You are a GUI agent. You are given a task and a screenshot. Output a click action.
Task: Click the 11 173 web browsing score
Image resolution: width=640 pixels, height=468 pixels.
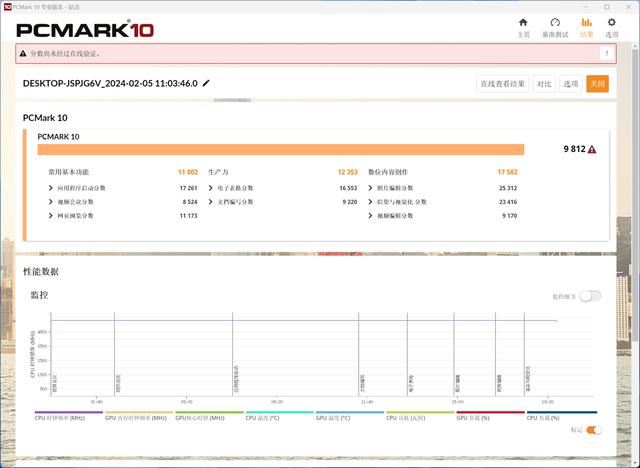point(188,215)
